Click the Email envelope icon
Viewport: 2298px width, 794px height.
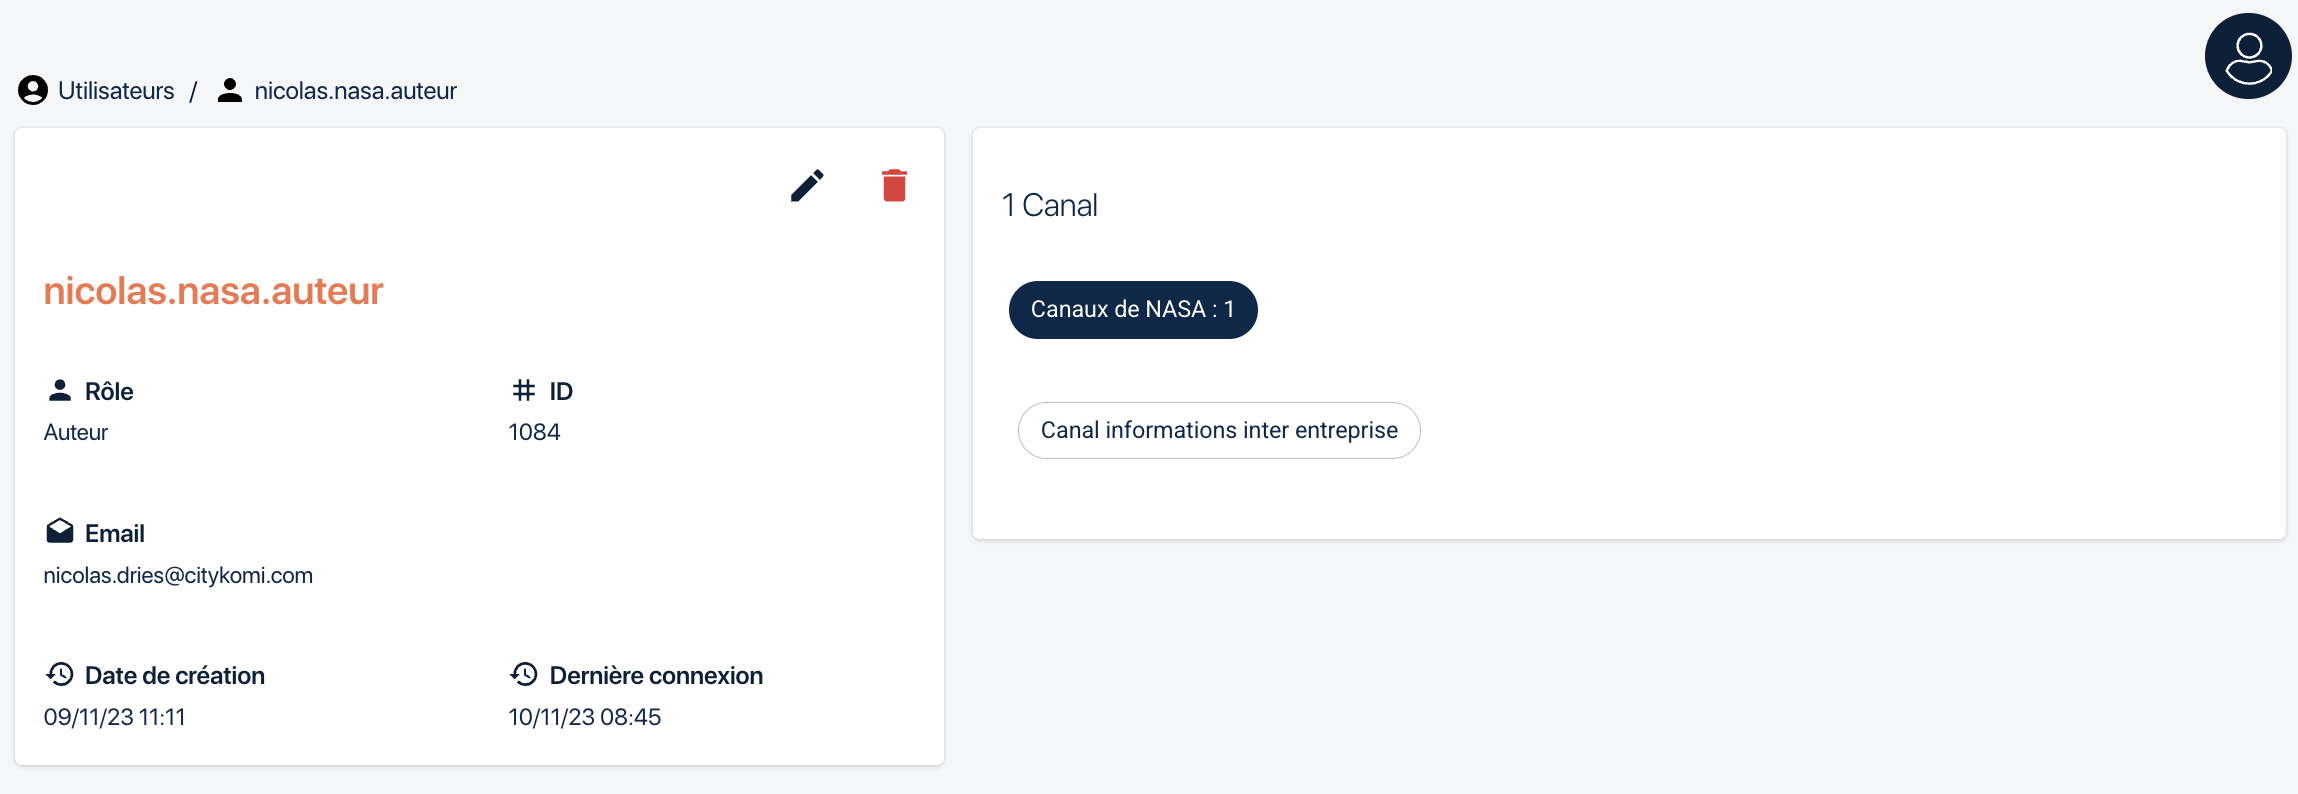60,532
